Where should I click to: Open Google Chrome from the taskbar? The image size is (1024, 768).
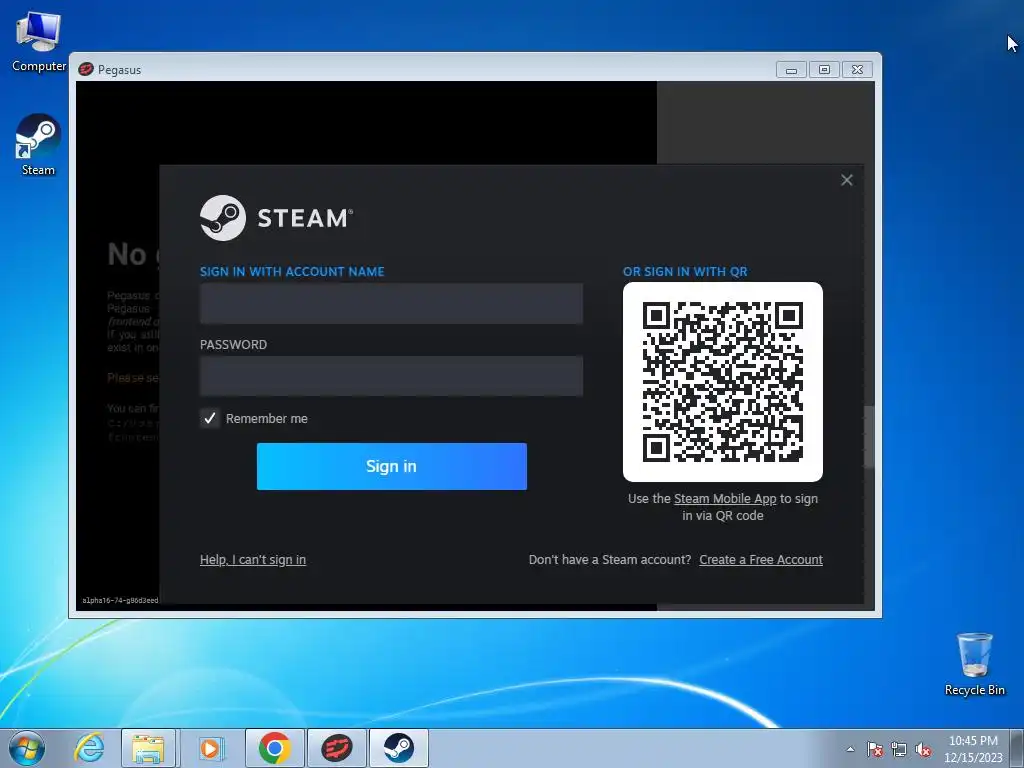274,748
